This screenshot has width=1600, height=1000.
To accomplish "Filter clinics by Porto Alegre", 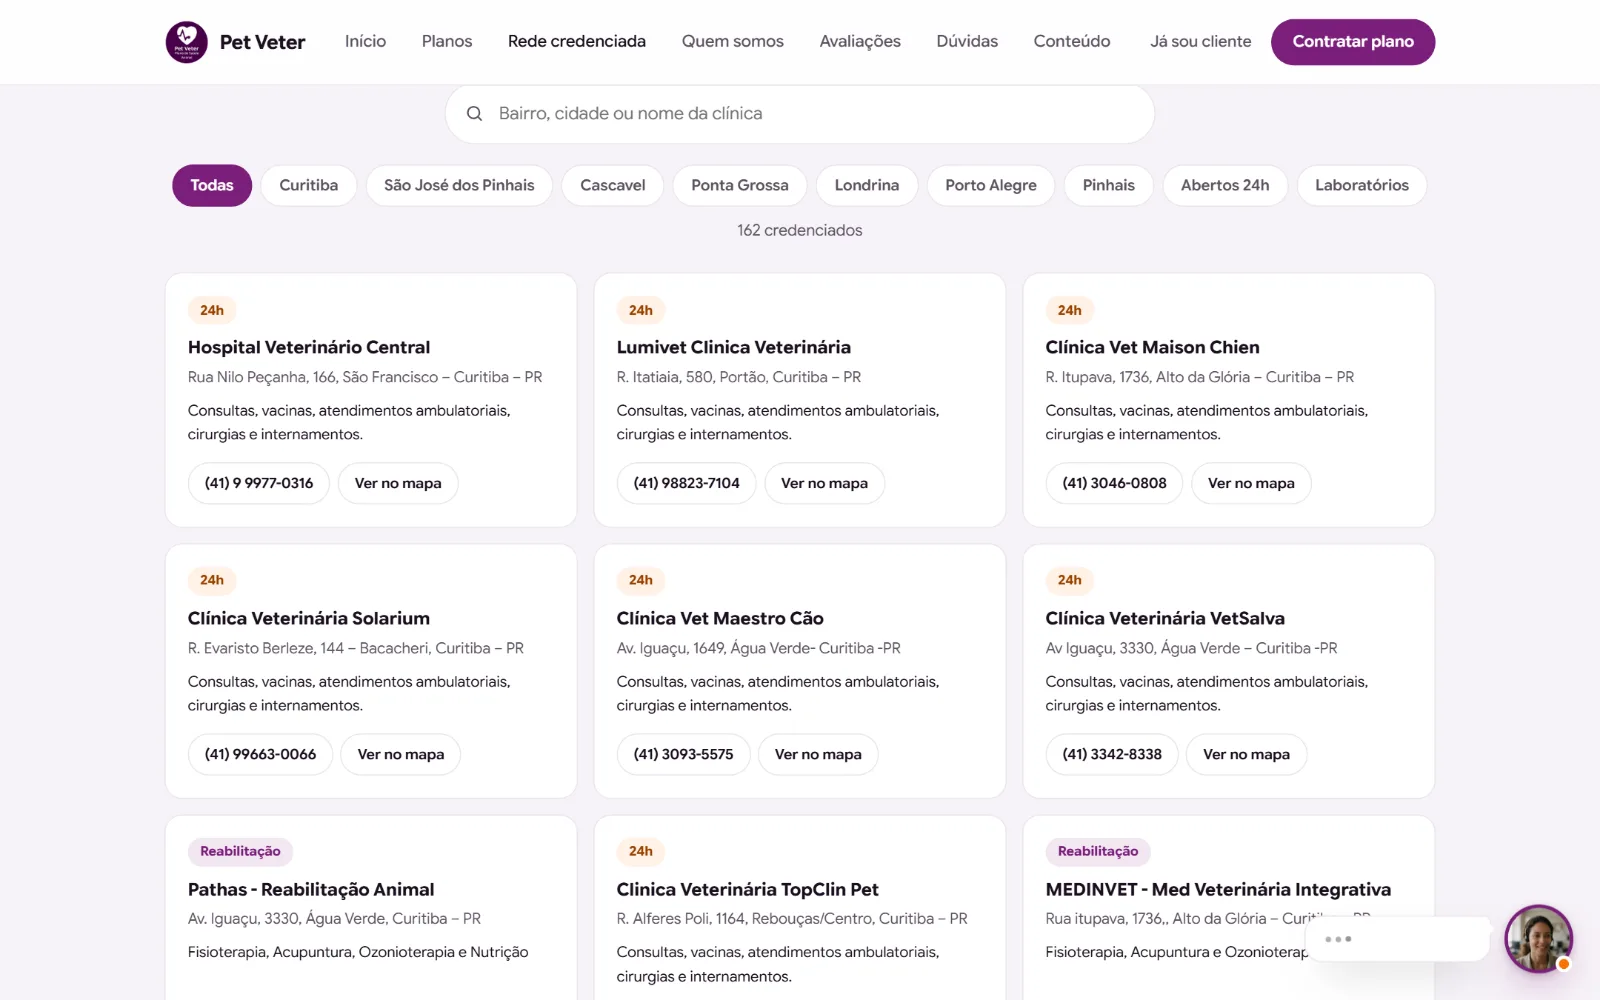I will 991,186.
